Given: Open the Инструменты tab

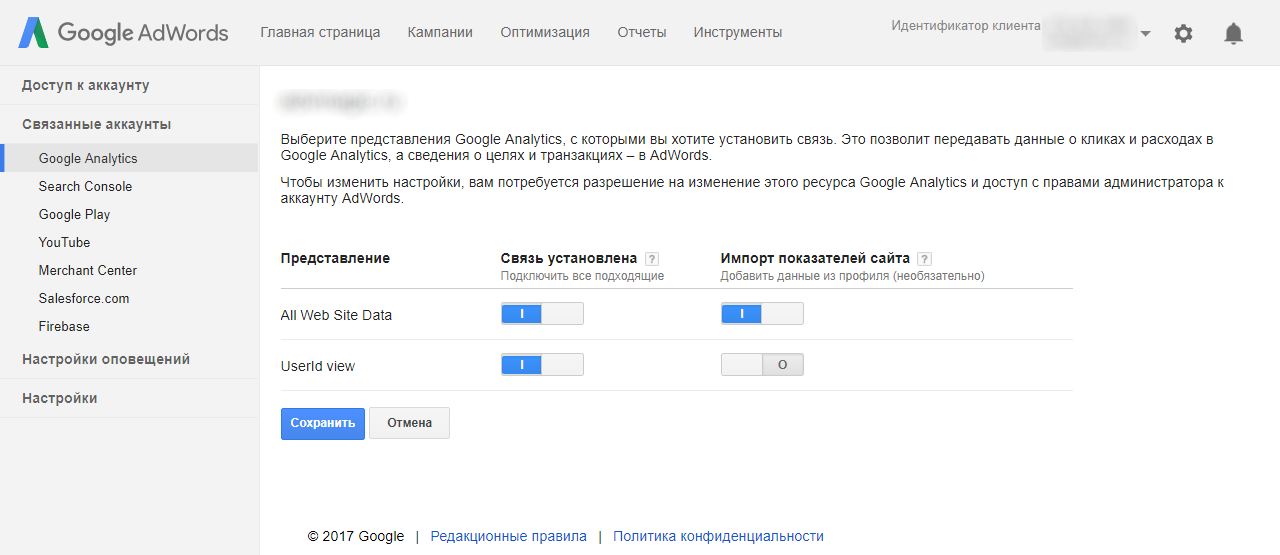Looking at the screenshot, I should coord(738,32).
